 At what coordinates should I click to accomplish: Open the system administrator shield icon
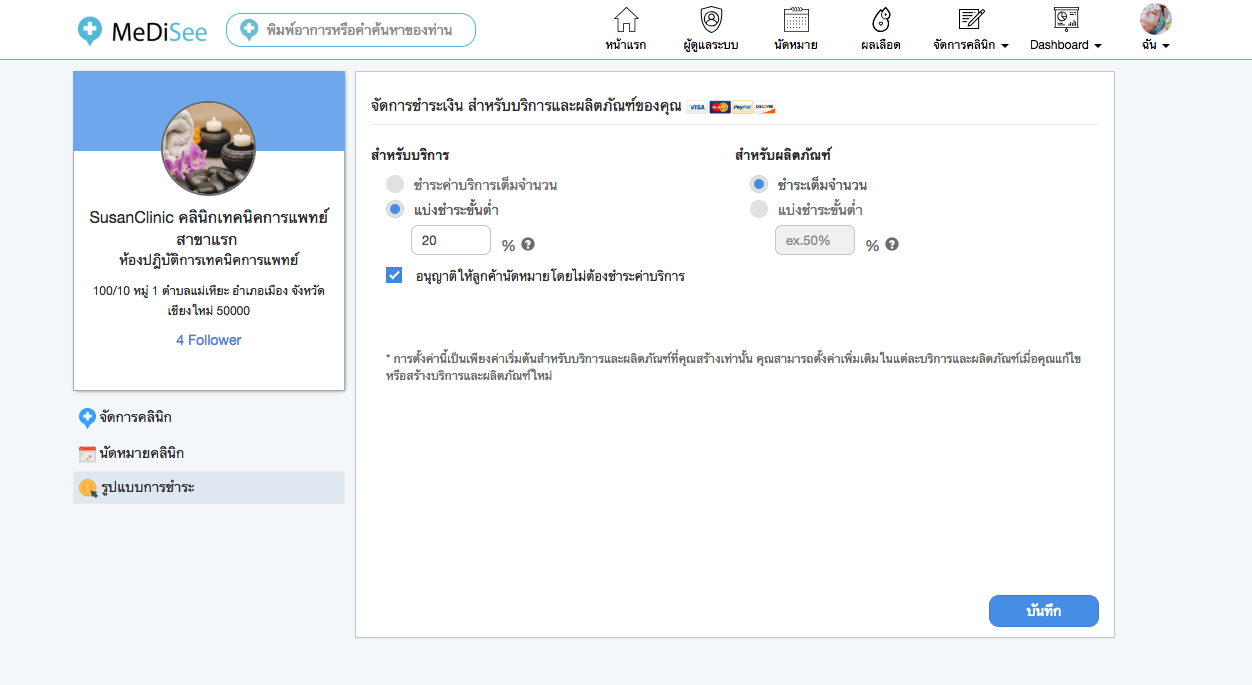click(711, 21)
